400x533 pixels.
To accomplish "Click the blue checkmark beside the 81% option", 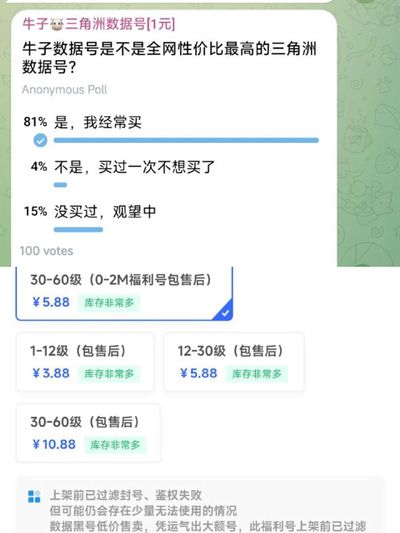I will click(40, 140).
